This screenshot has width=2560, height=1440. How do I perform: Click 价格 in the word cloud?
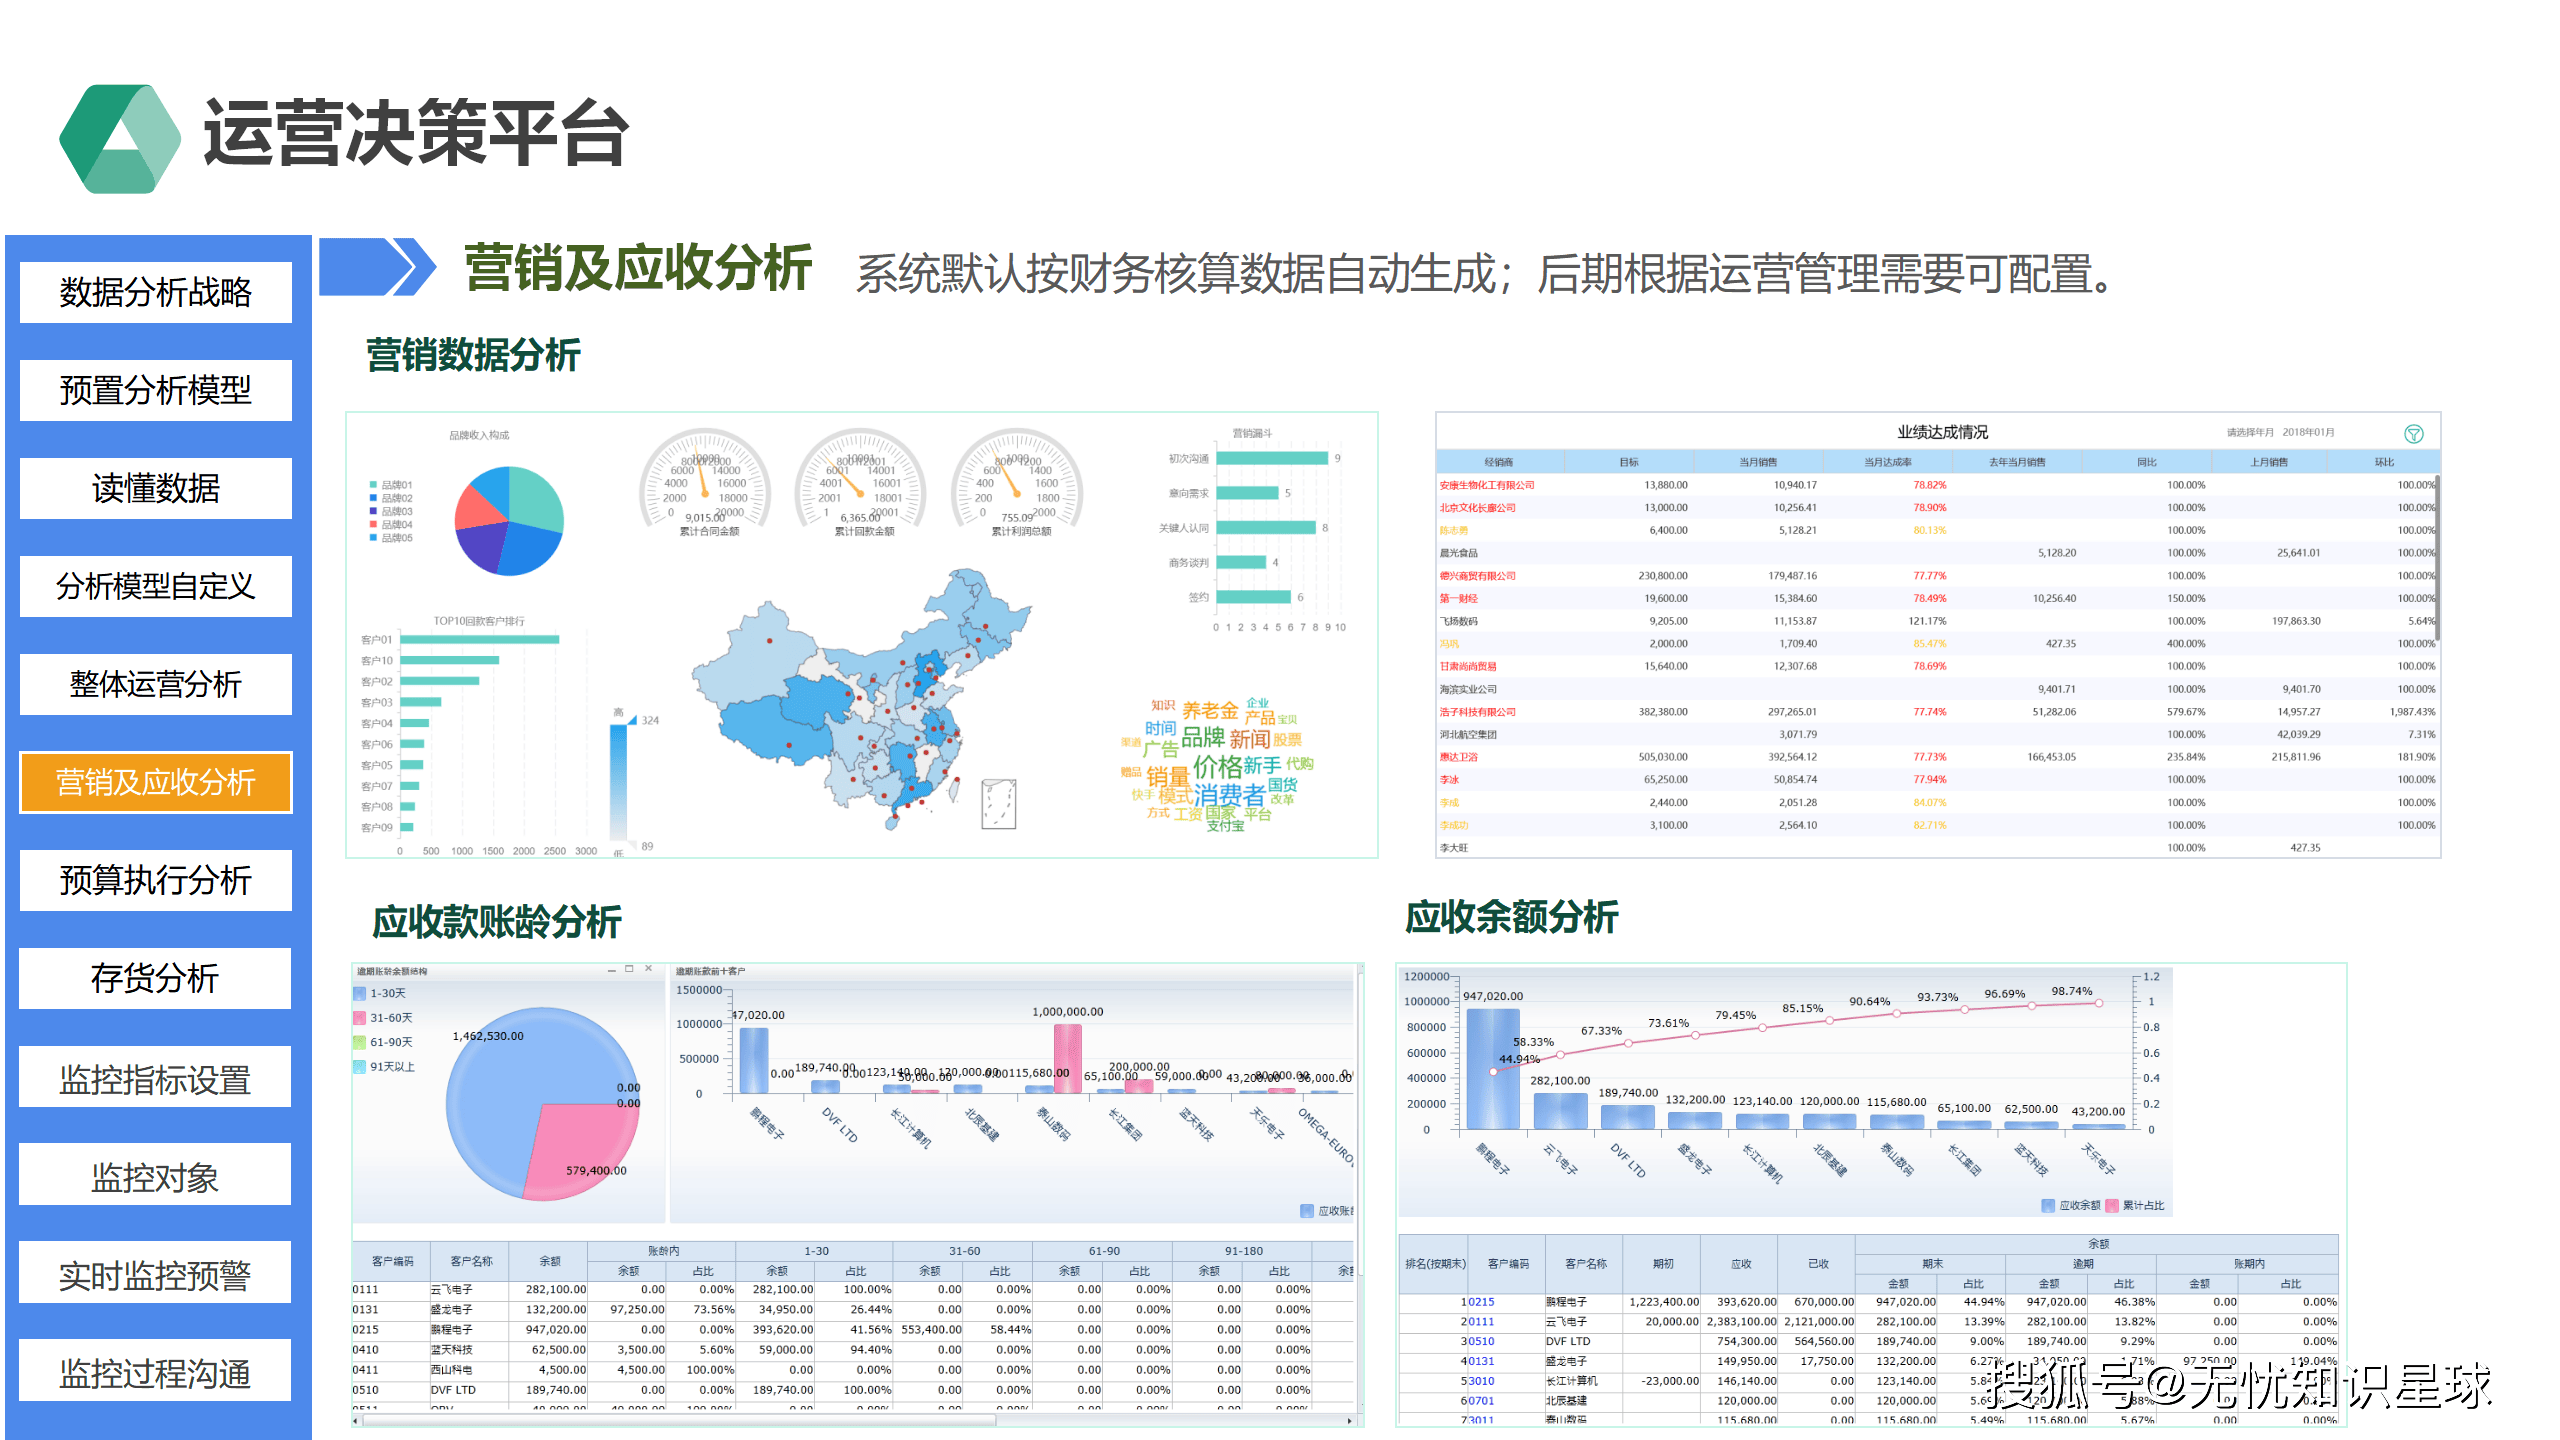tap(1217, 766)
